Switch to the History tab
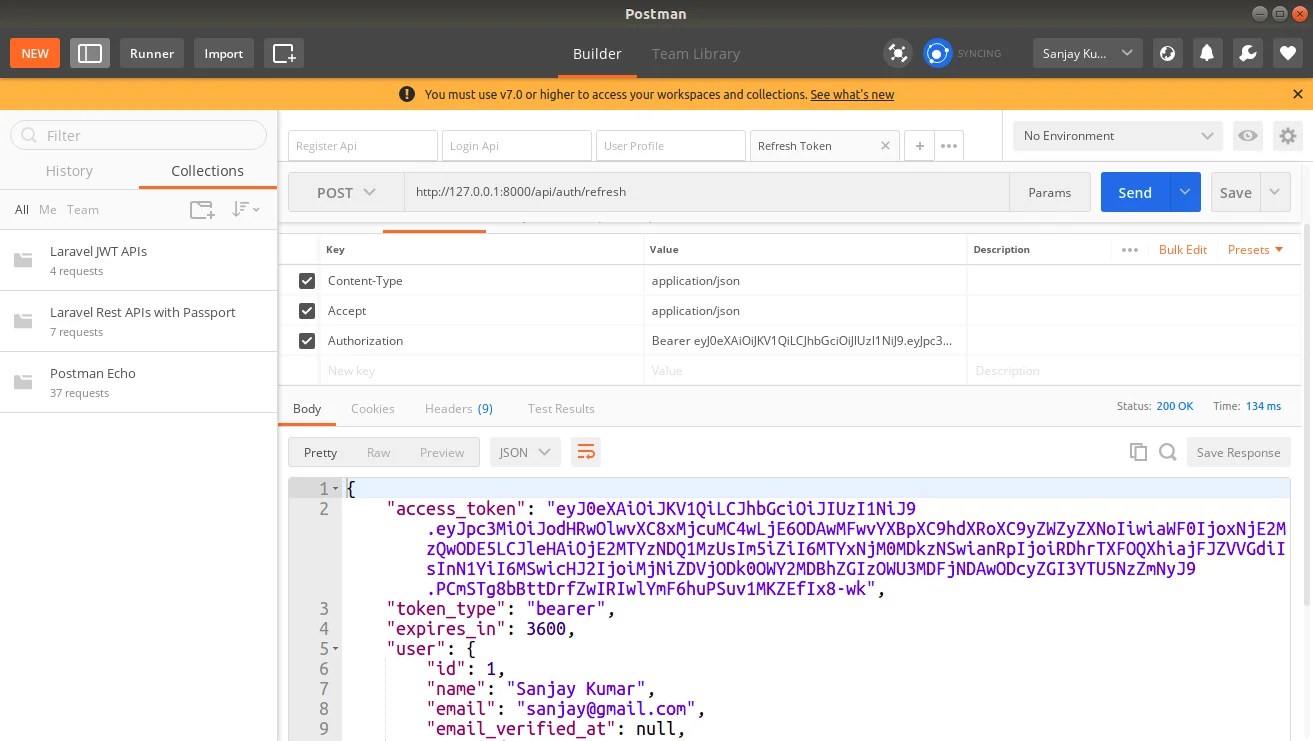 69,171
